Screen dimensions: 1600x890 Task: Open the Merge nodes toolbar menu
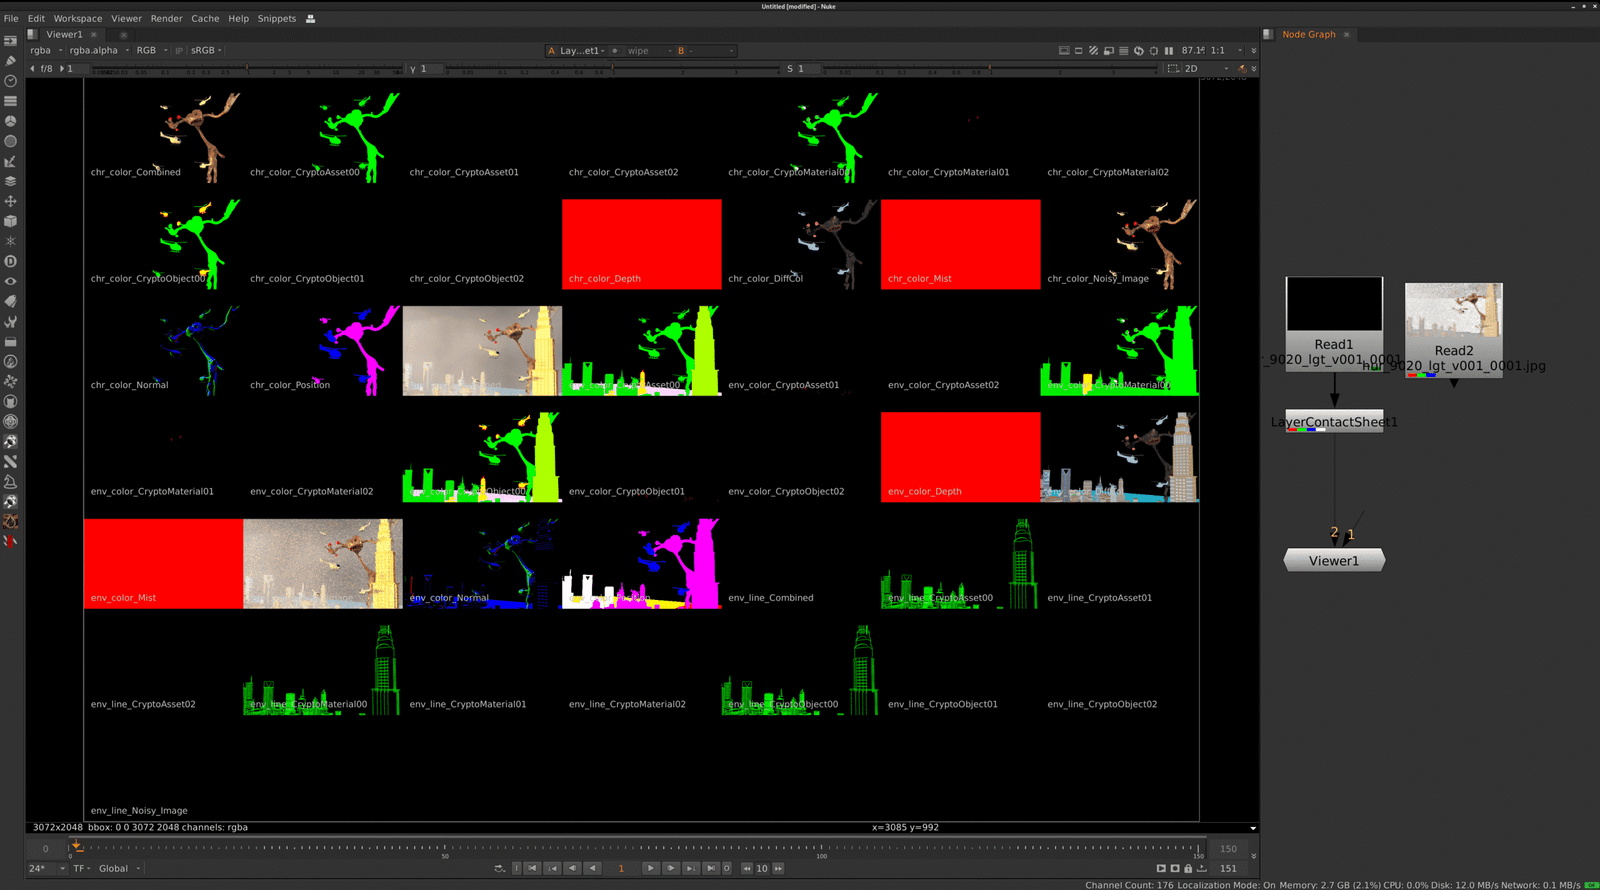pyautogui.click(x=10, y=181)
